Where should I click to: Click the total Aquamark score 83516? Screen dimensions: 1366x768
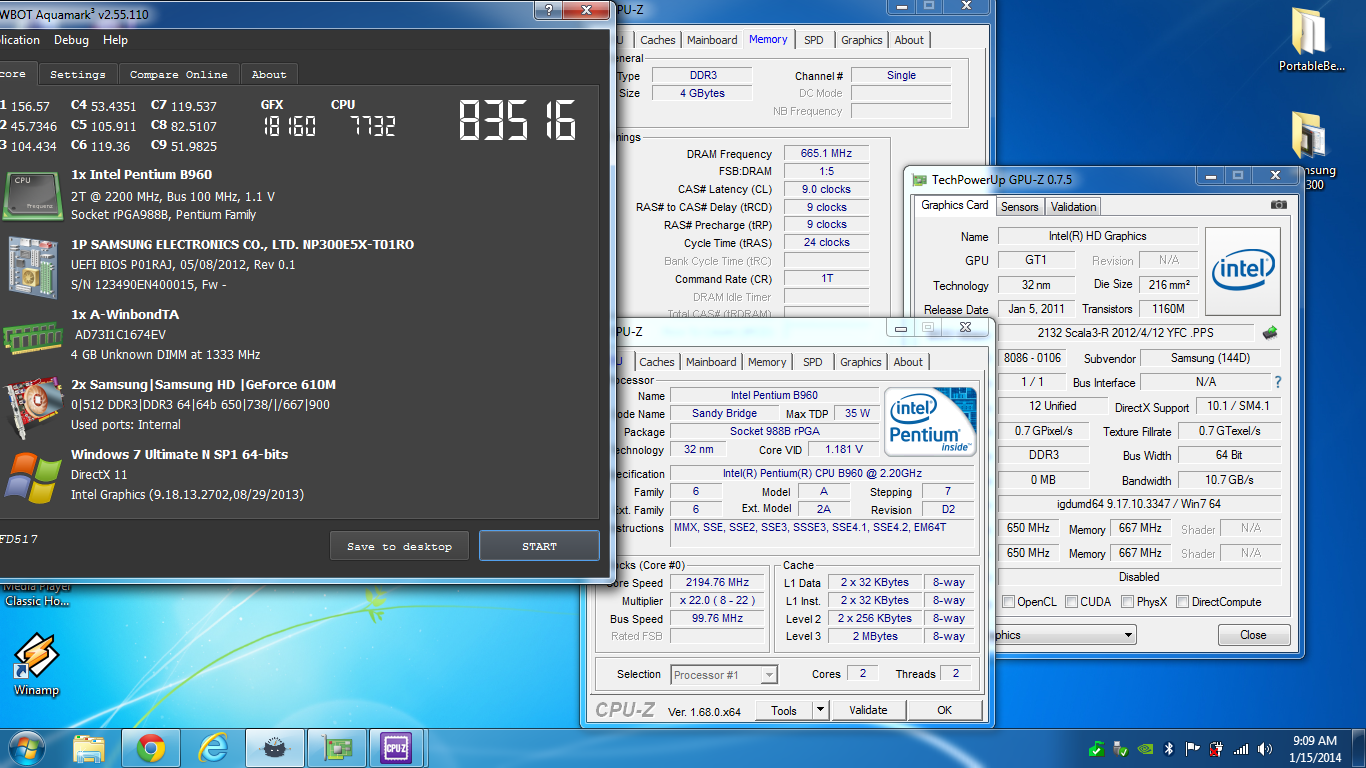click(x=517, y=121)
